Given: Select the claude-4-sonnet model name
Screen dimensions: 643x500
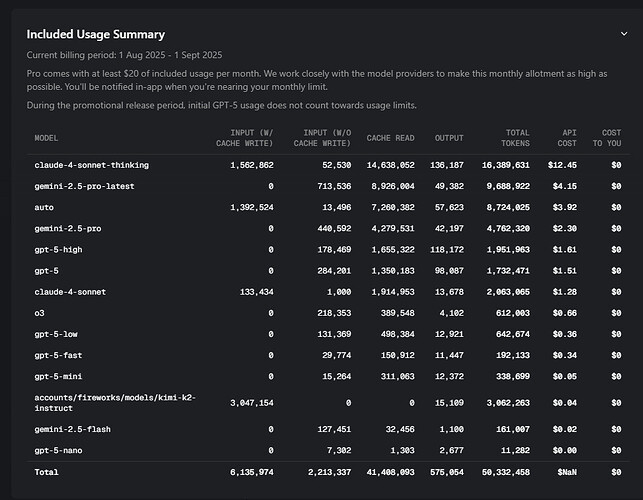Looking at the screenshot, I should coord(70,292).
